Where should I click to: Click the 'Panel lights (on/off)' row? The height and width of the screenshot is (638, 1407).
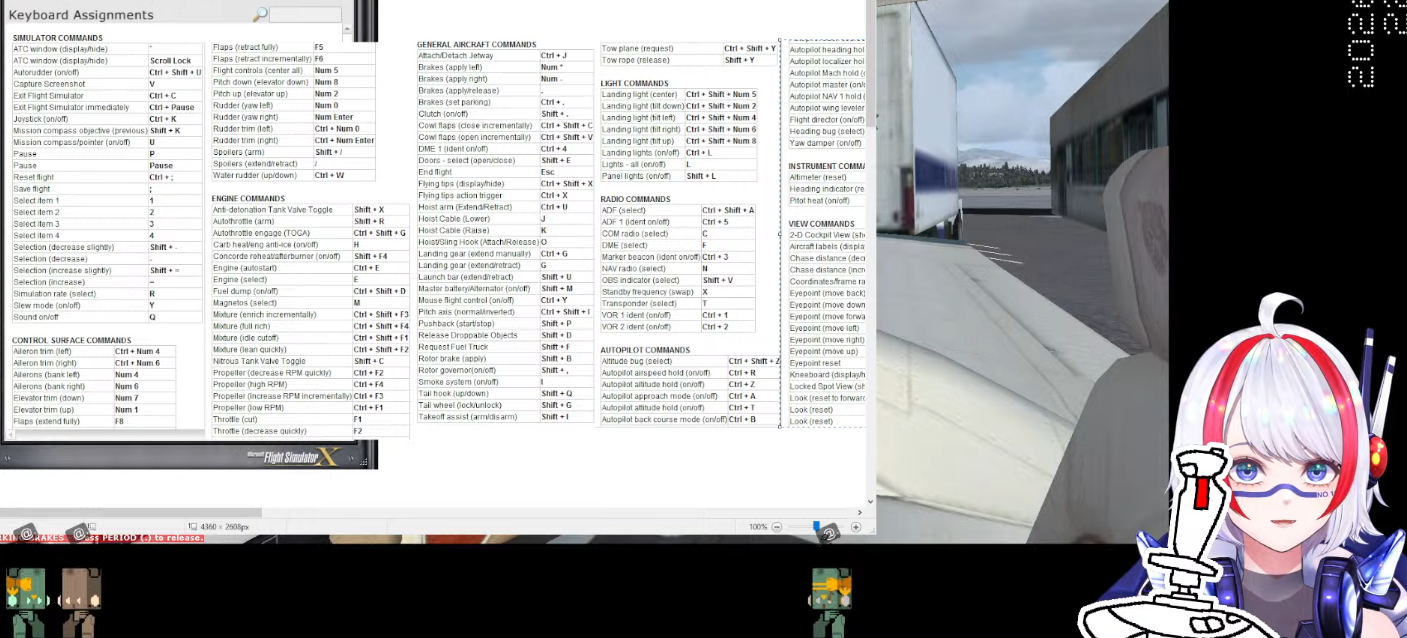pos(678,176)
